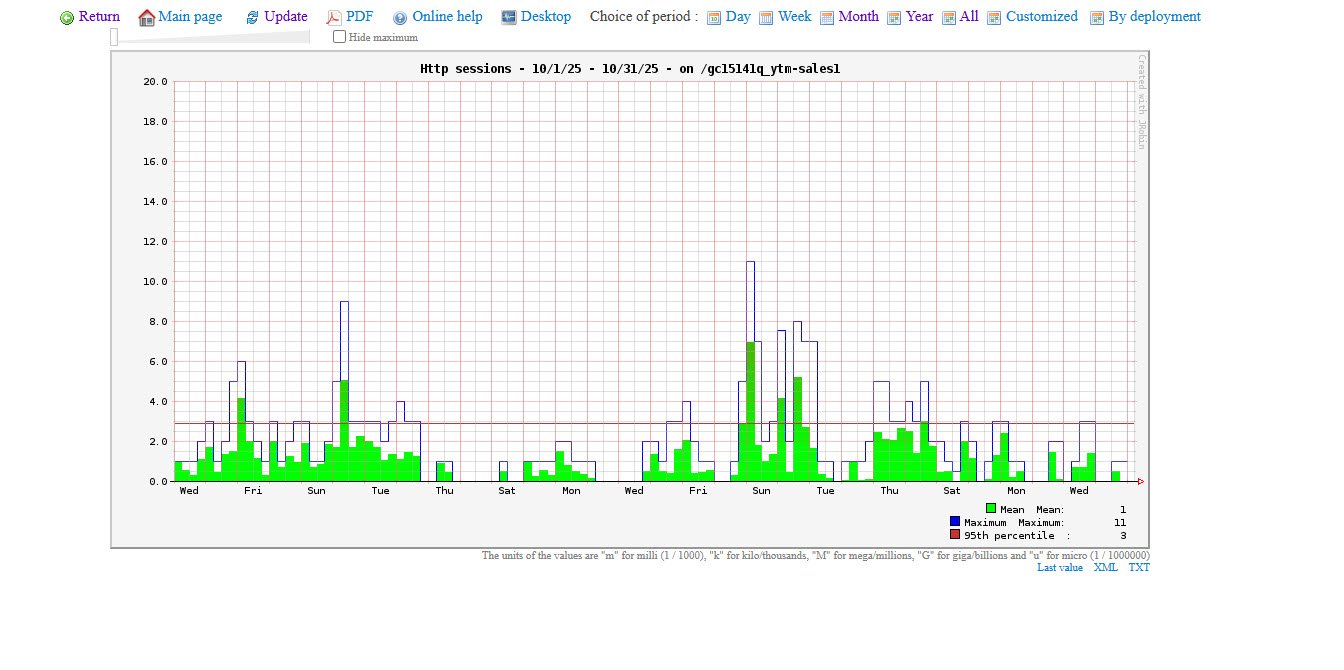Click the Online help question icon
The height and width of the screenshot is (670, 1344).
pyautogui.click(x=400, y=18)
